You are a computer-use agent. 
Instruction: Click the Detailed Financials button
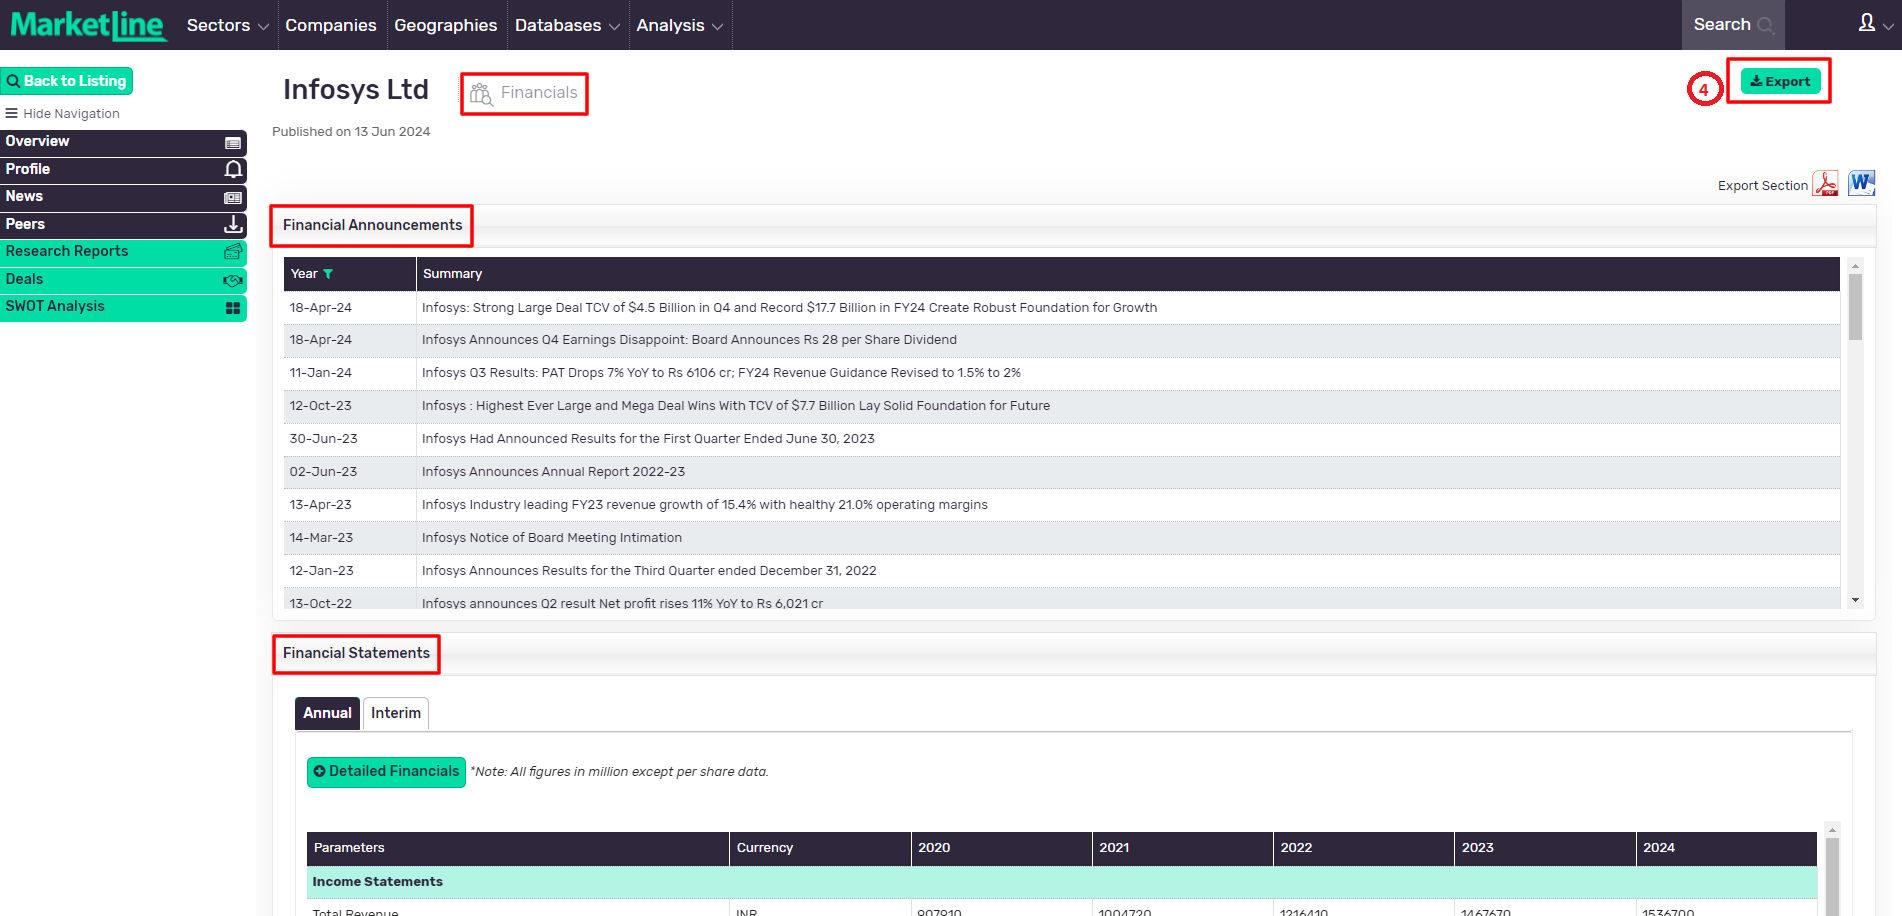386,772
